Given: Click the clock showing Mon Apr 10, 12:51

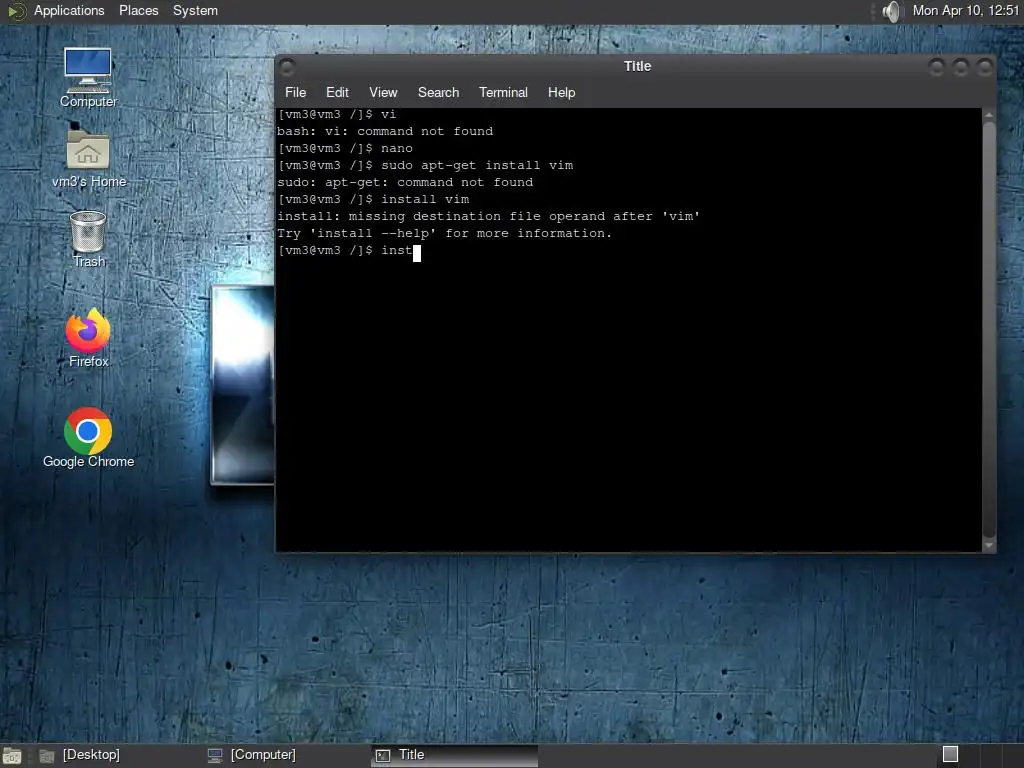Looking at the screenshot, I should tap(965, 10).
